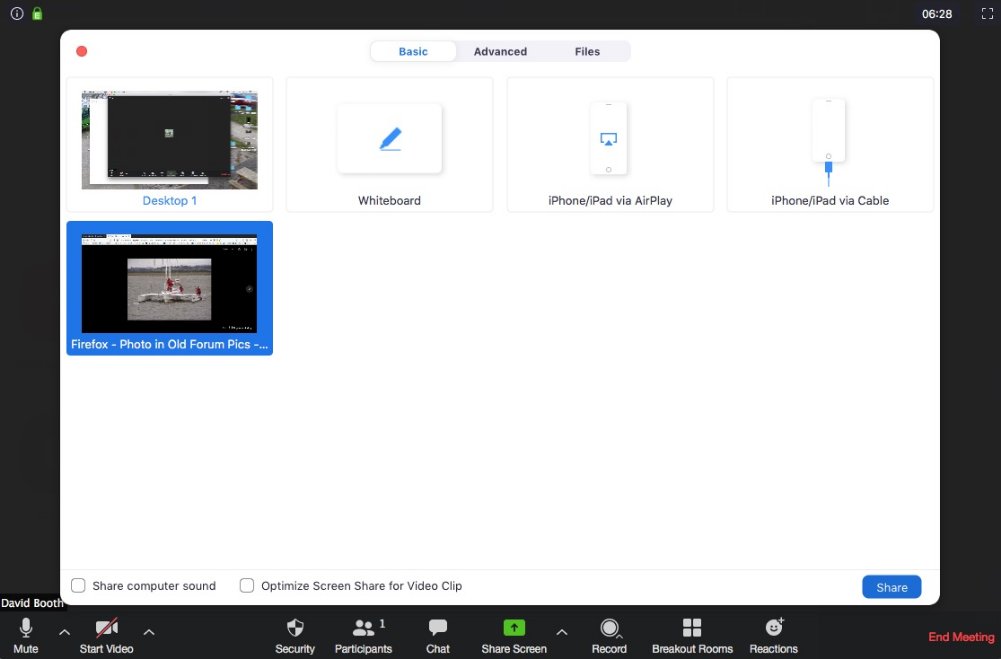Open the Participants panel icon
This screenshot has width=1001, height=659.
(x=363, y=628)
